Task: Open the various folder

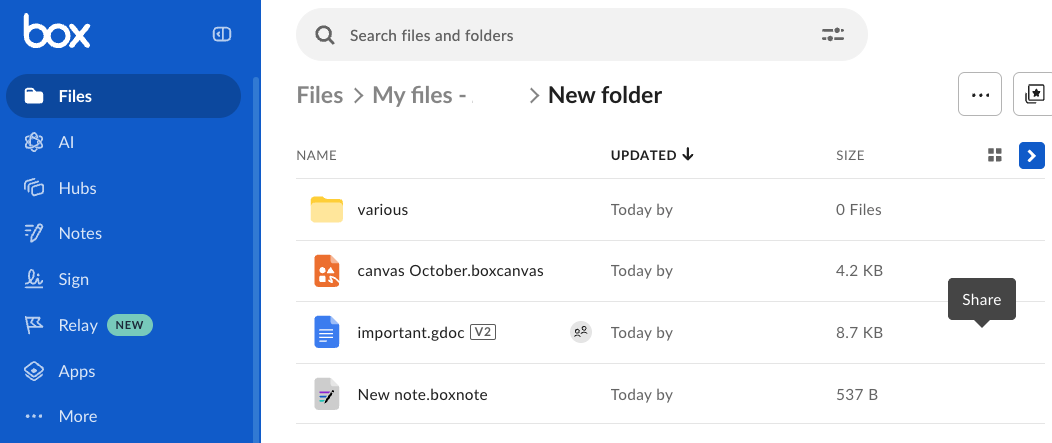Action: tap(382, 210)
